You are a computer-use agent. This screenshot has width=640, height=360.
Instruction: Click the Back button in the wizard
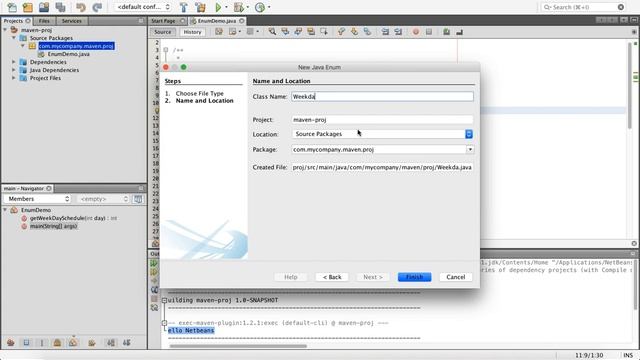coord(332,277)
